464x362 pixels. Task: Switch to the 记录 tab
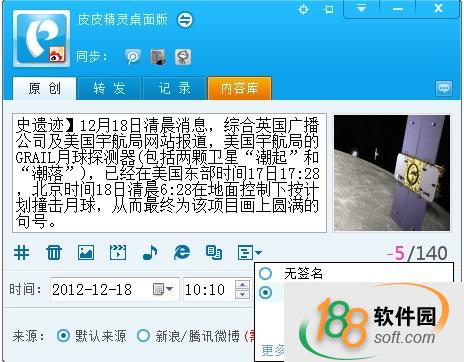click(174, 88)
